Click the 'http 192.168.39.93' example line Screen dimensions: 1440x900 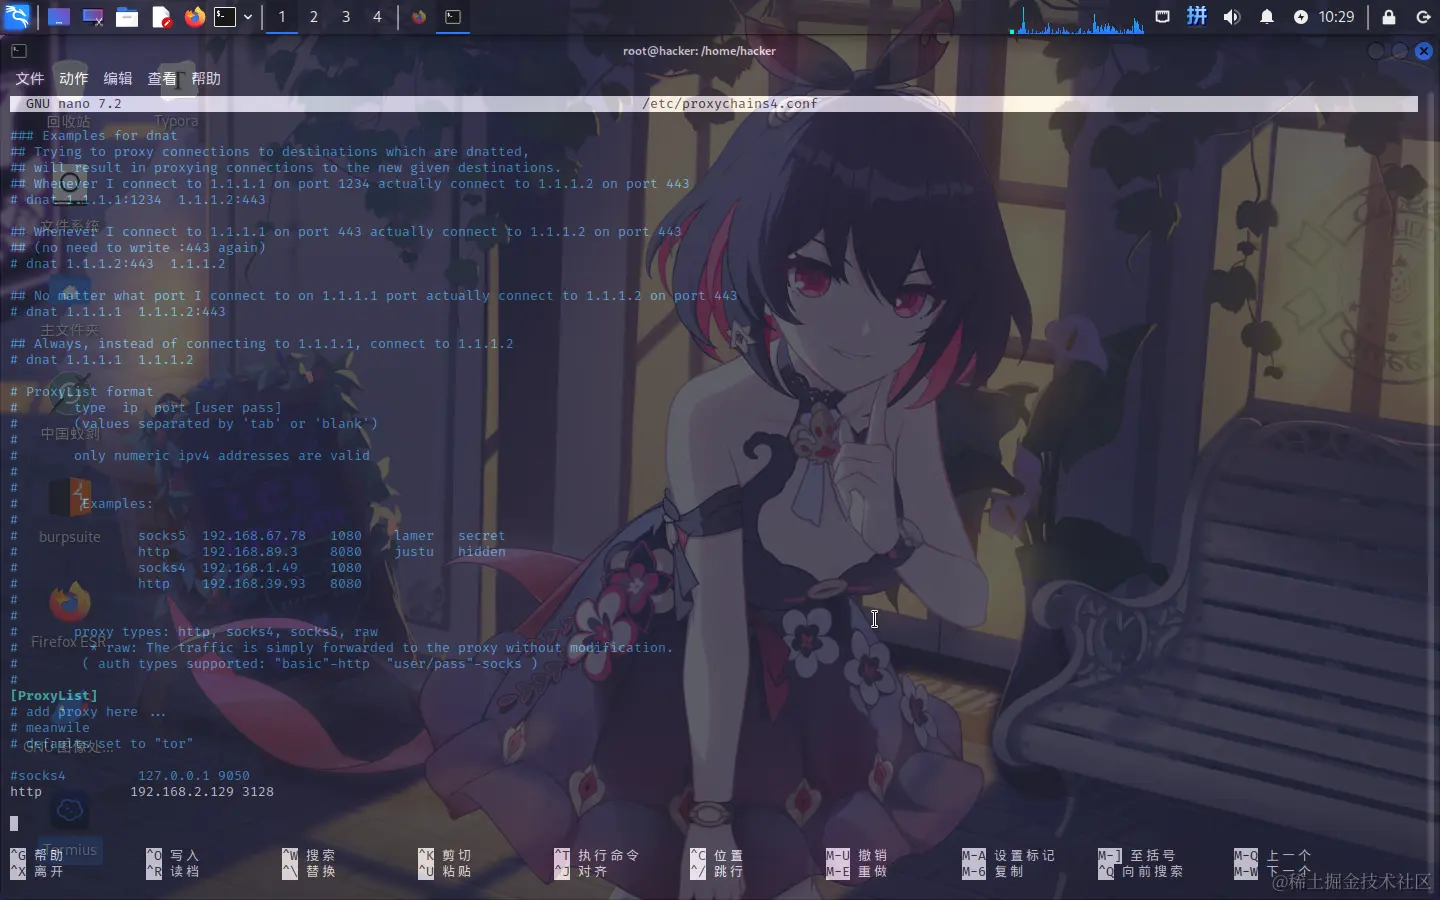[186, 584]
